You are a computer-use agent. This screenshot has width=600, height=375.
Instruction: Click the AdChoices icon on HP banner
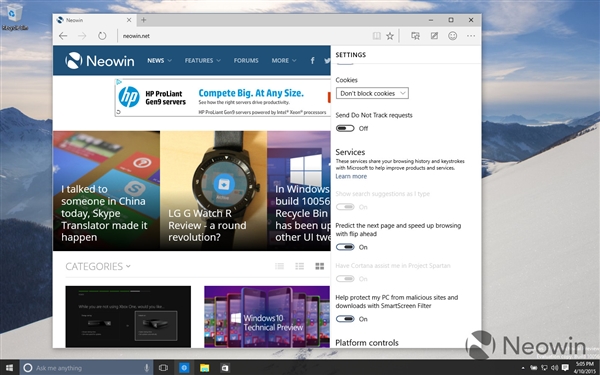[119, 82]
